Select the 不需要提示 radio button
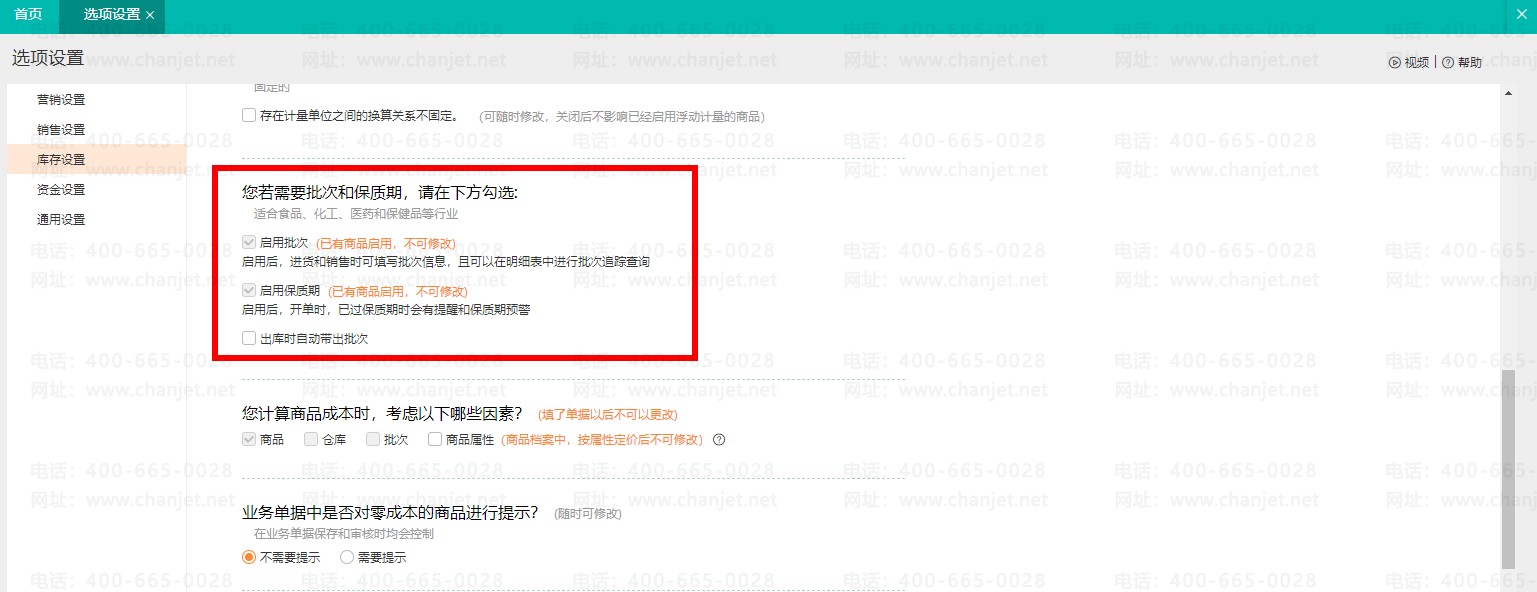Screen dimensions: 1537x592 (x=249, y=557)
